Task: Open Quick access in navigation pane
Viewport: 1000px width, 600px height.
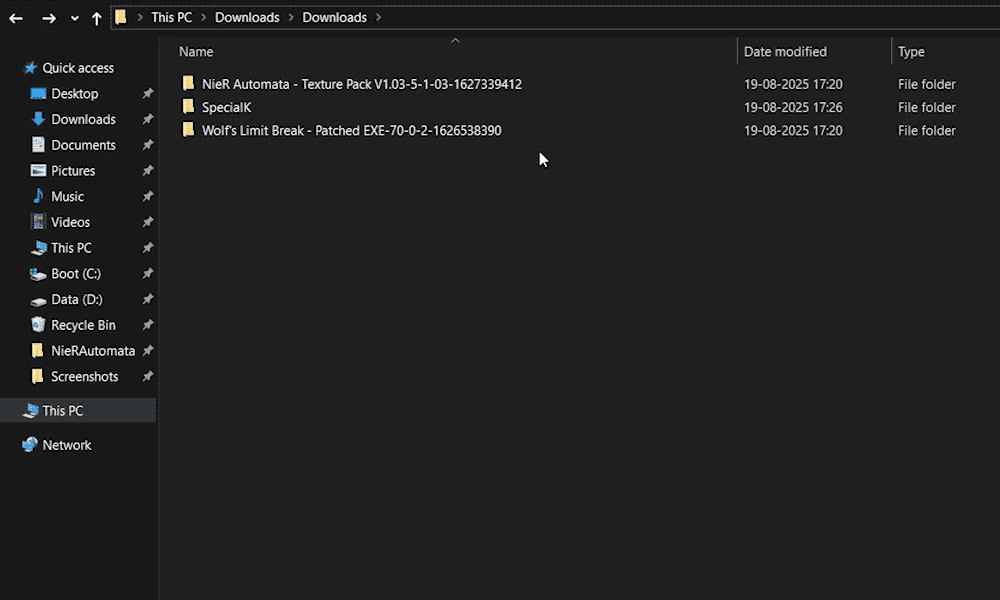Action: pyautogui.click(x=78, y=68)
